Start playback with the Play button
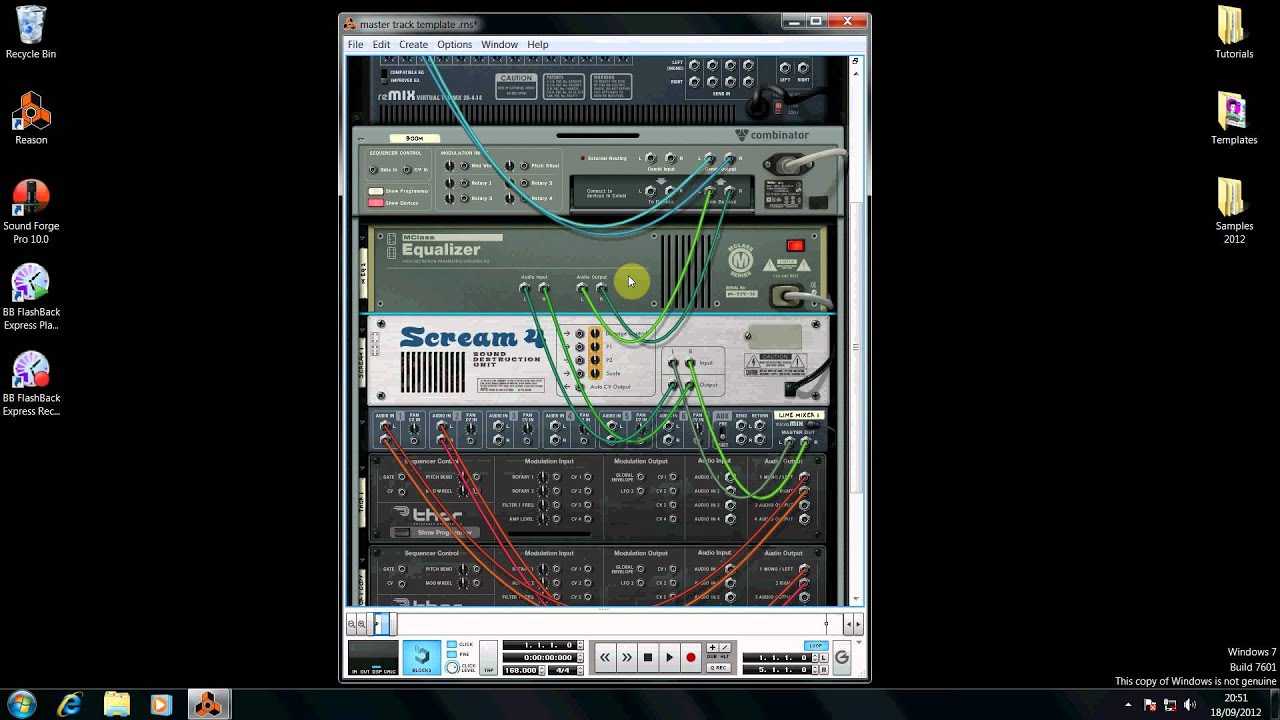 669,657
